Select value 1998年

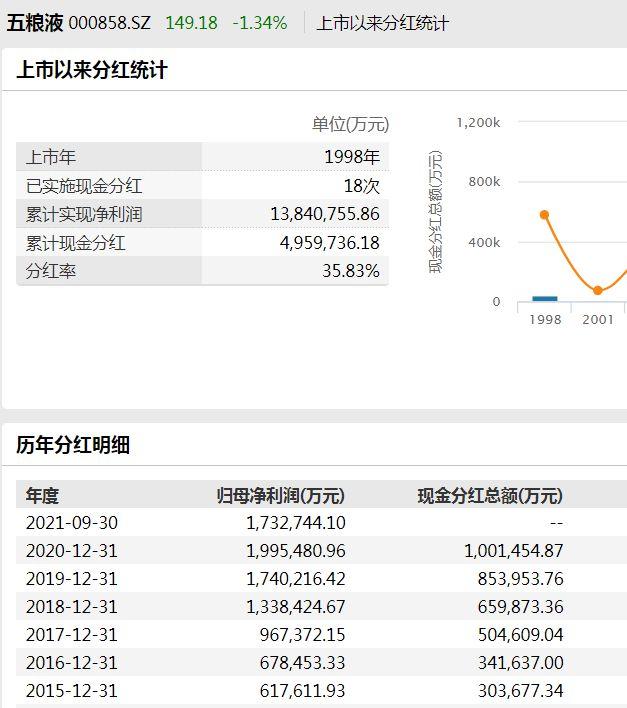[352, 157]
